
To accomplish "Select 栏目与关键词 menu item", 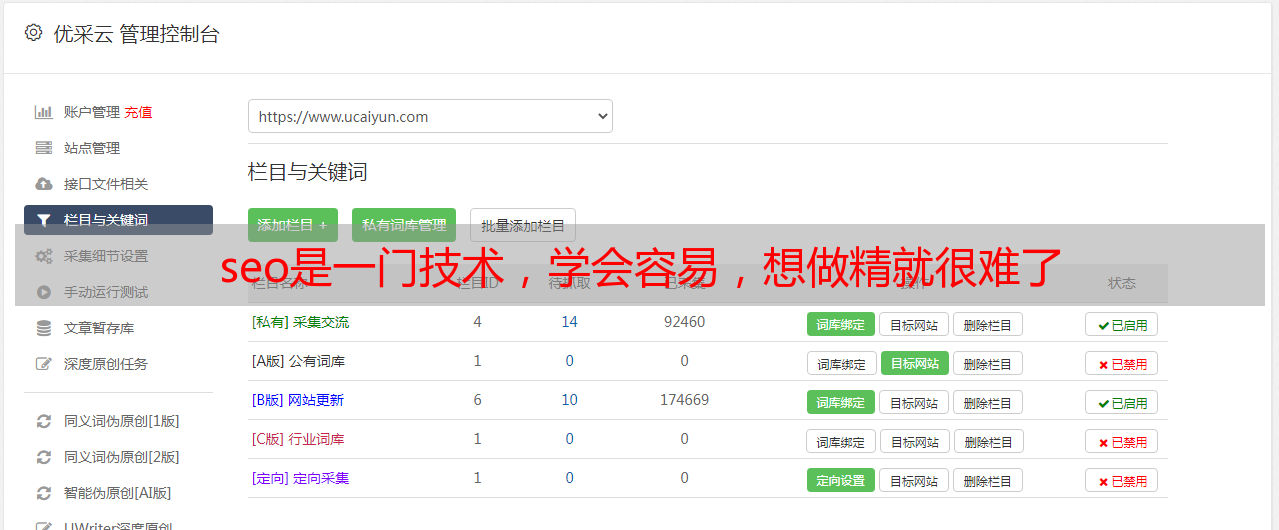I will (118, 220).
